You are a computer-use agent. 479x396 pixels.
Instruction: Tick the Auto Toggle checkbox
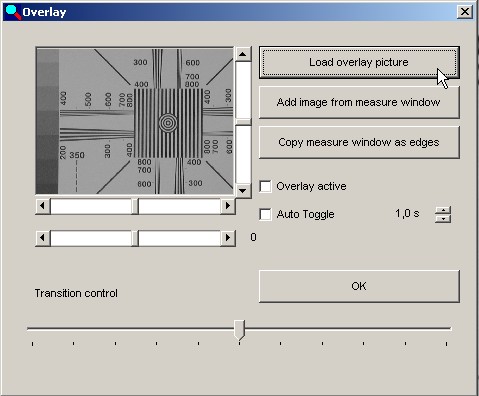tap(265, 214)
